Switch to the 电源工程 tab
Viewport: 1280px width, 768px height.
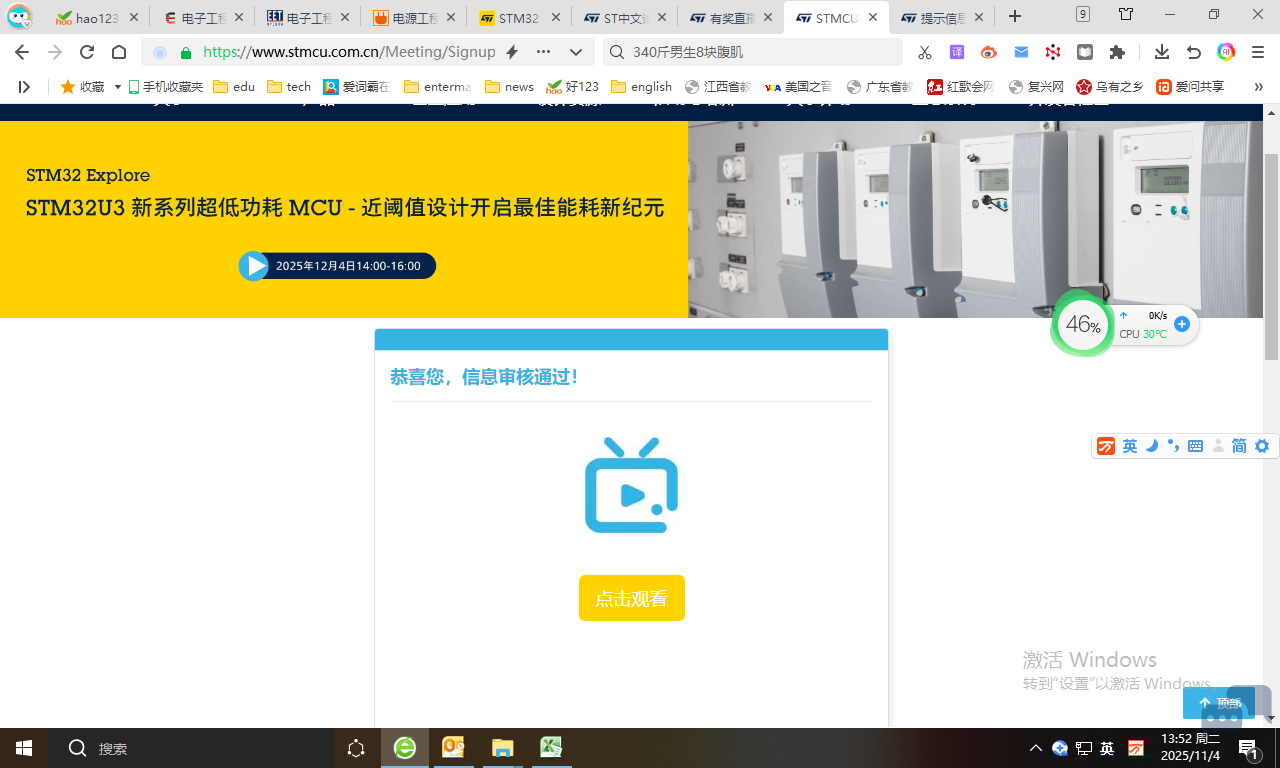point(413,18)
